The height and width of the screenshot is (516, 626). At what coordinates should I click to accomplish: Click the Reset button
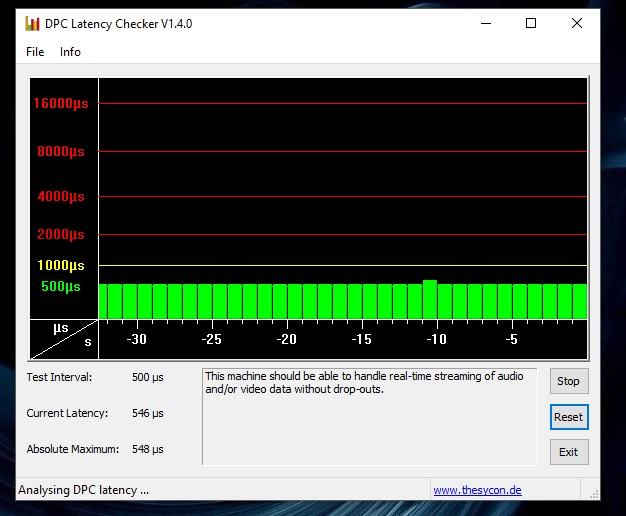click(569, 417)
